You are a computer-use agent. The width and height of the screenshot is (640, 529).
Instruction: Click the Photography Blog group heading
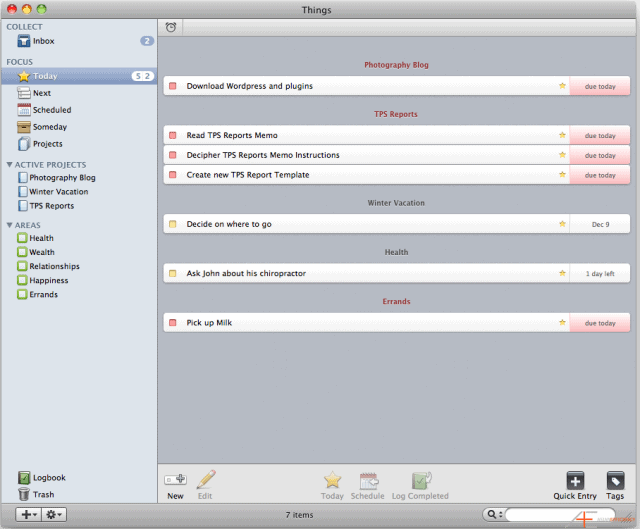point(396,65)
